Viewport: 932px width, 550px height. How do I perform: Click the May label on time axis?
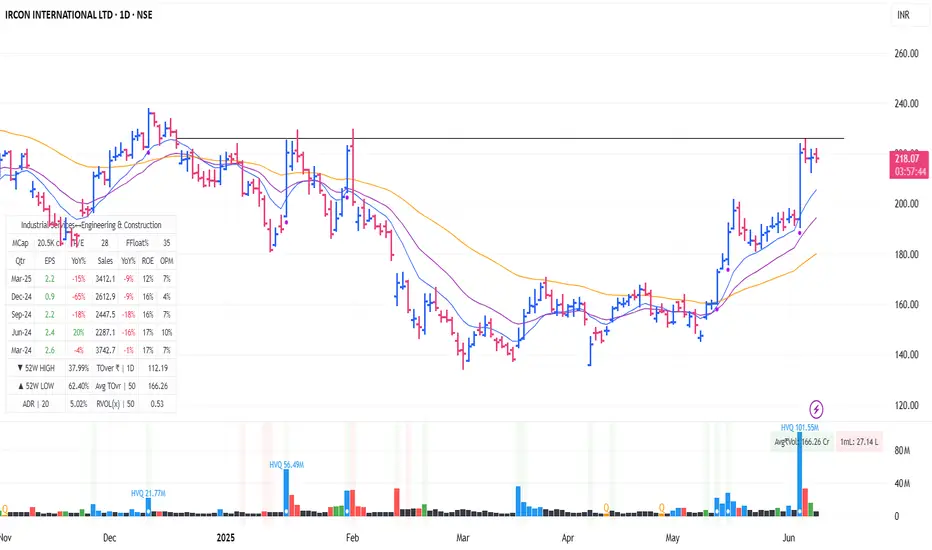pyautogui.click(x=672, y=538)
